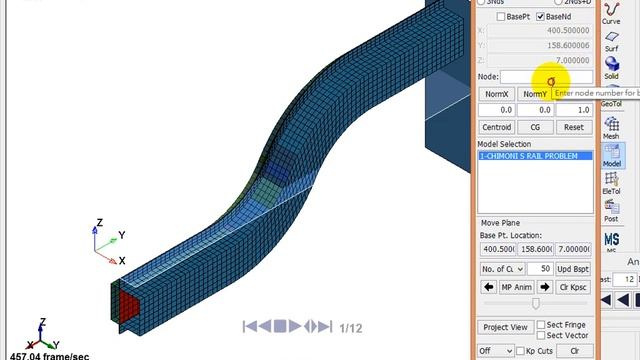Jump to last frame in viewport controls

pyautogui.click(x=325, y=327)
